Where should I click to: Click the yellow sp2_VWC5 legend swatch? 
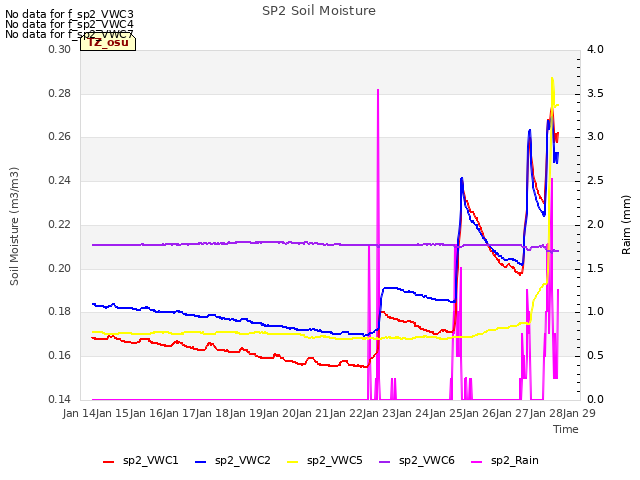[293, 462]
